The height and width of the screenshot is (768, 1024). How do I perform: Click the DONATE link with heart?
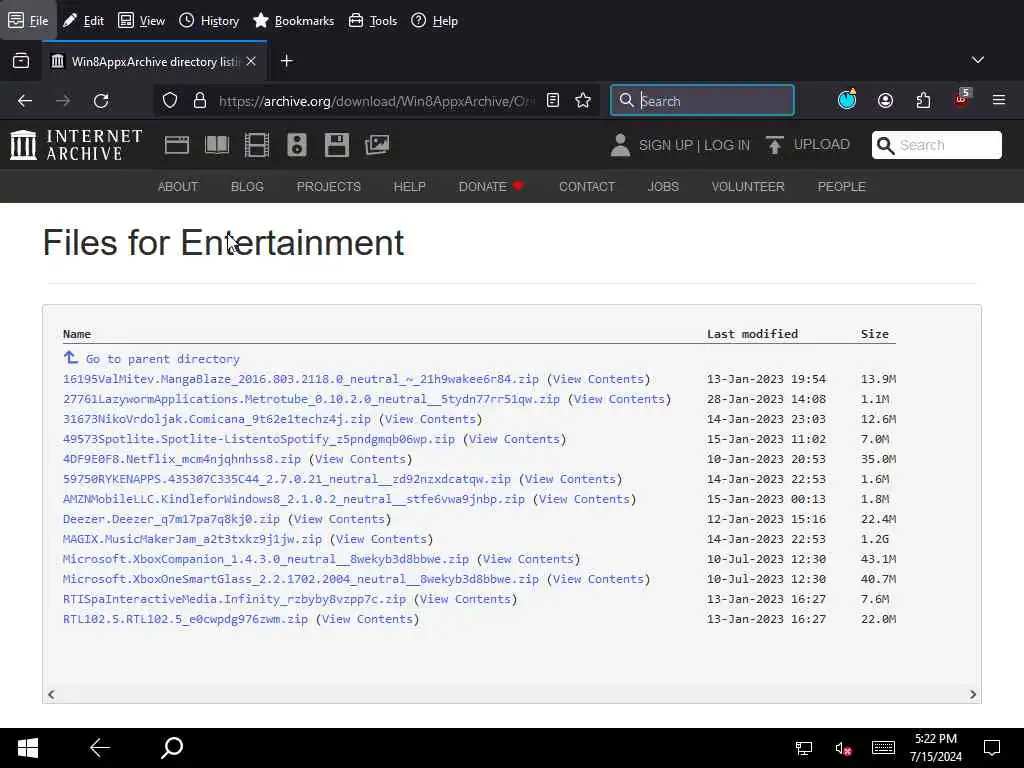[x=491, y=187]
